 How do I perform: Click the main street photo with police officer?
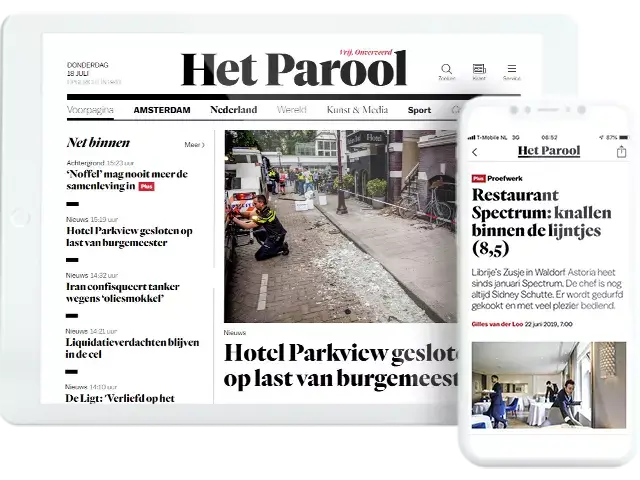point(340,227)
